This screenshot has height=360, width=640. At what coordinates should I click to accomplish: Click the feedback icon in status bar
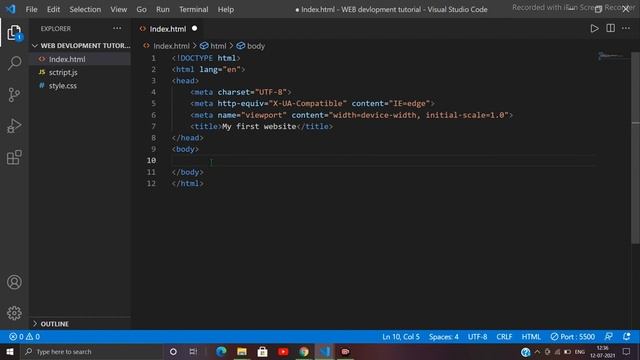pyautogui.click(x=608, y=337)
